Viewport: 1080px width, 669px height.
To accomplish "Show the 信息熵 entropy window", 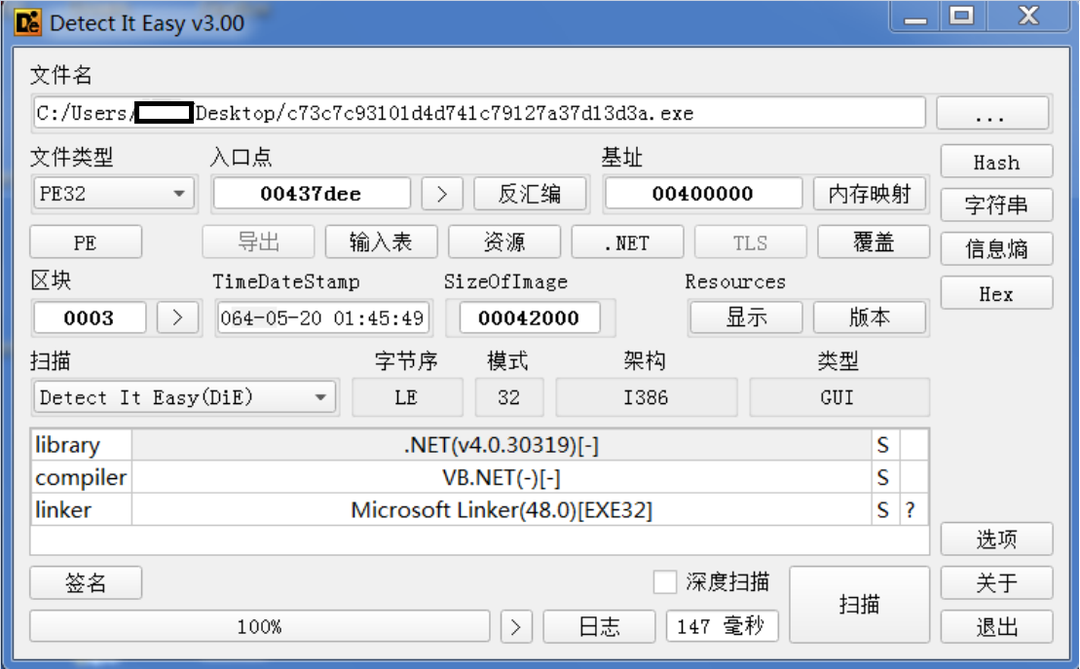I will 996,249.
